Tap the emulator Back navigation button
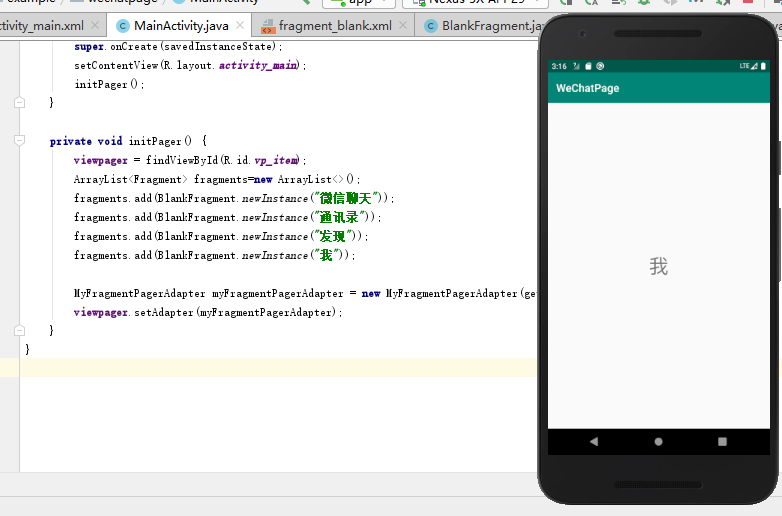782x516 pixels. (x=594, y=442)
